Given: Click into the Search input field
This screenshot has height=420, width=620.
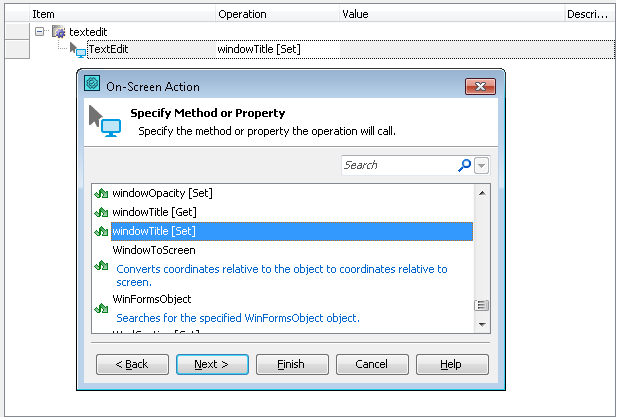Looking at the screenshot, I should coord(396,165).
